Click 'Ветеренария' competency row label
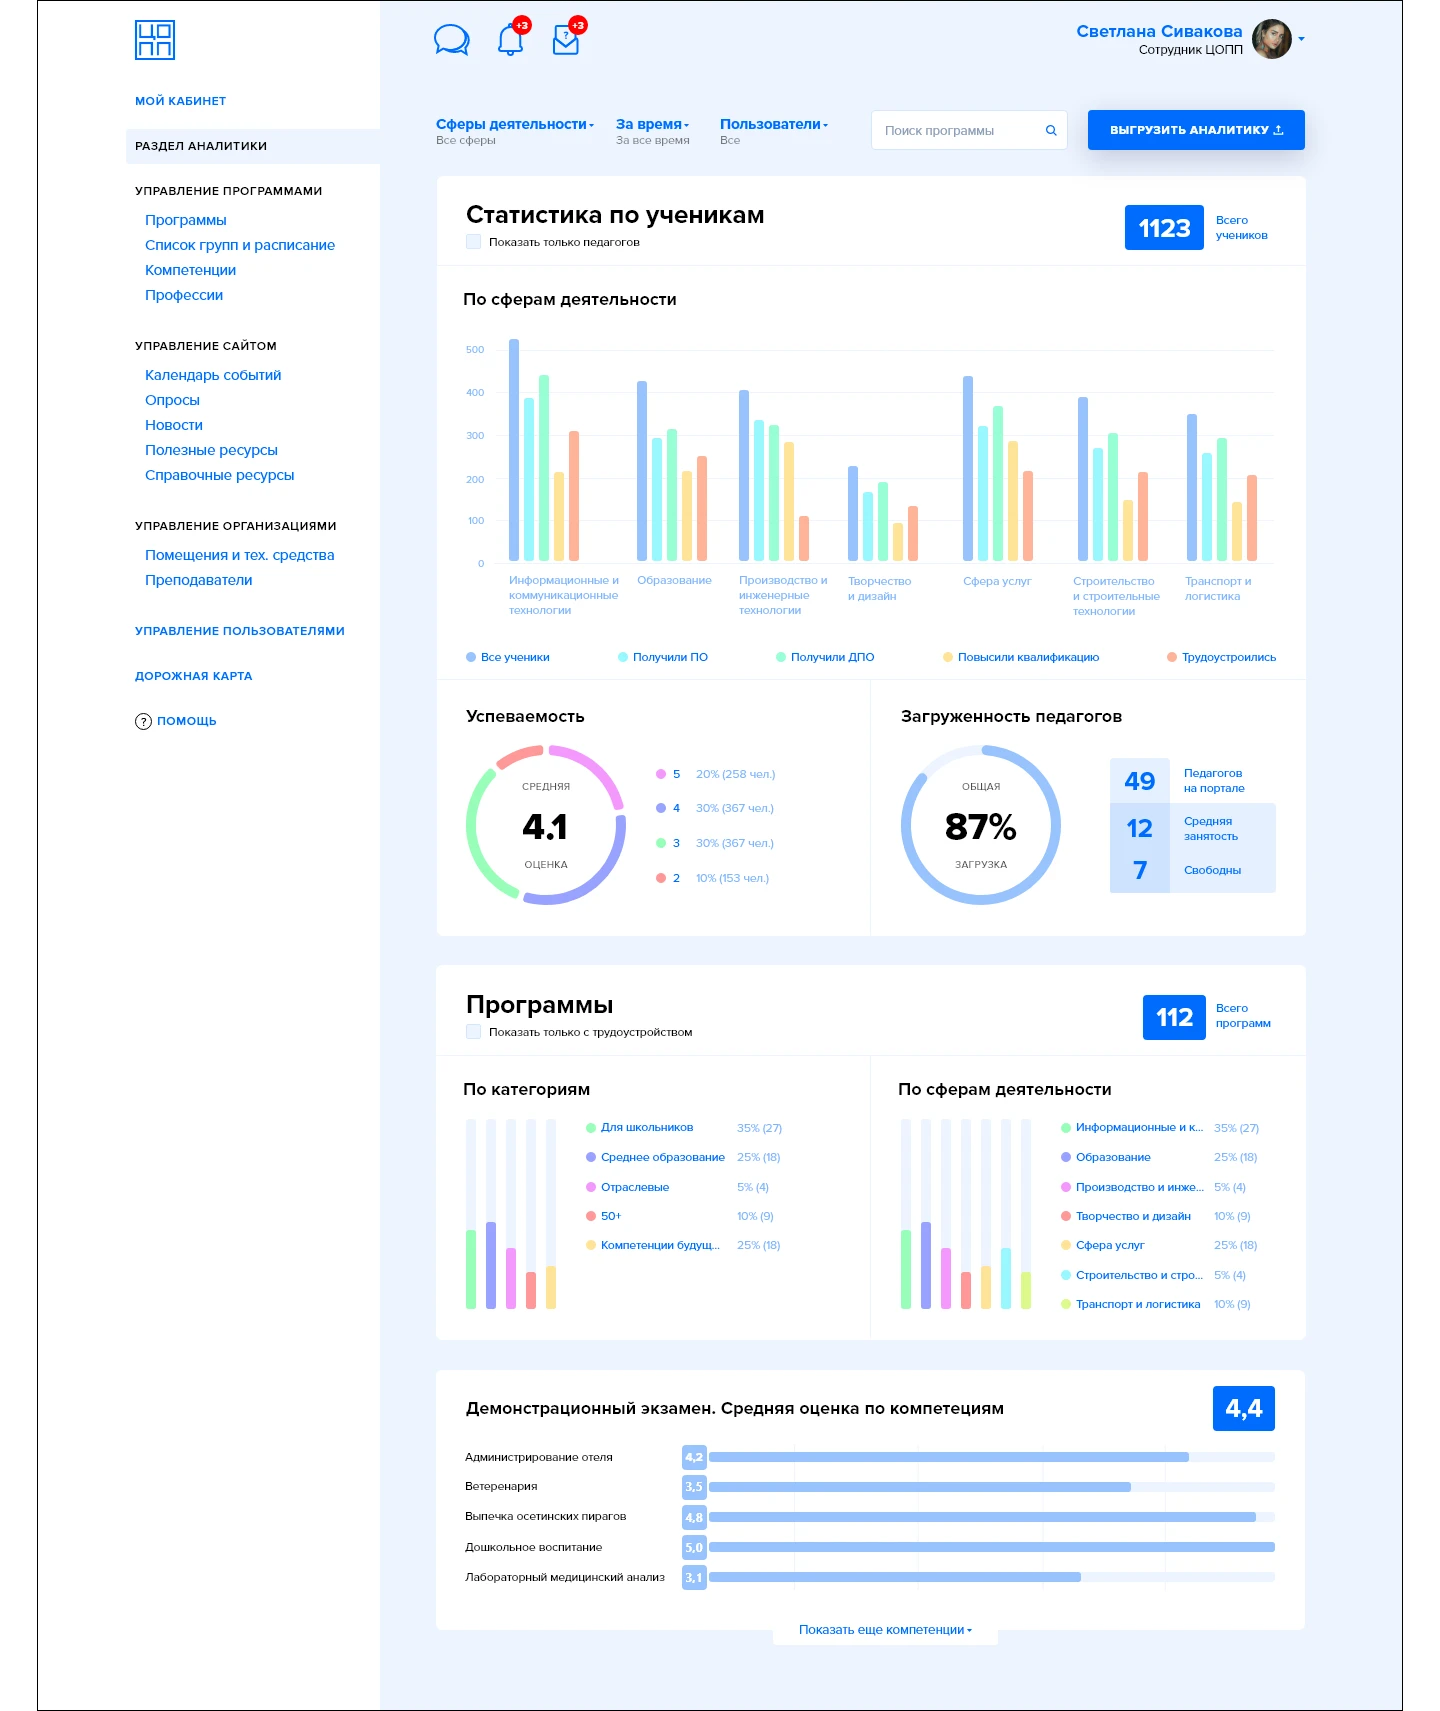This screenshot has height=1711, width=1440. click(x=501, y=1486)
